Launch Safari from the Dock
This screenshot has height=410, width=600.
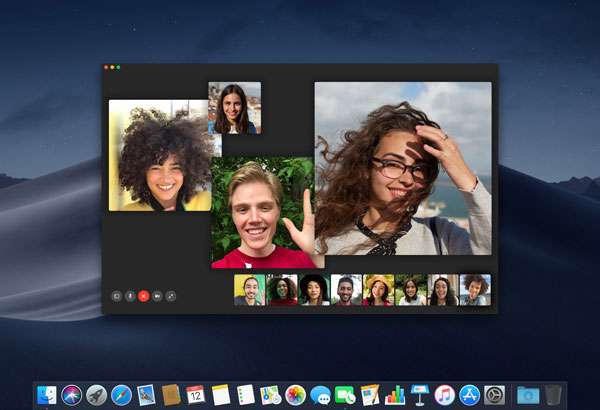(x=122, y=395)
